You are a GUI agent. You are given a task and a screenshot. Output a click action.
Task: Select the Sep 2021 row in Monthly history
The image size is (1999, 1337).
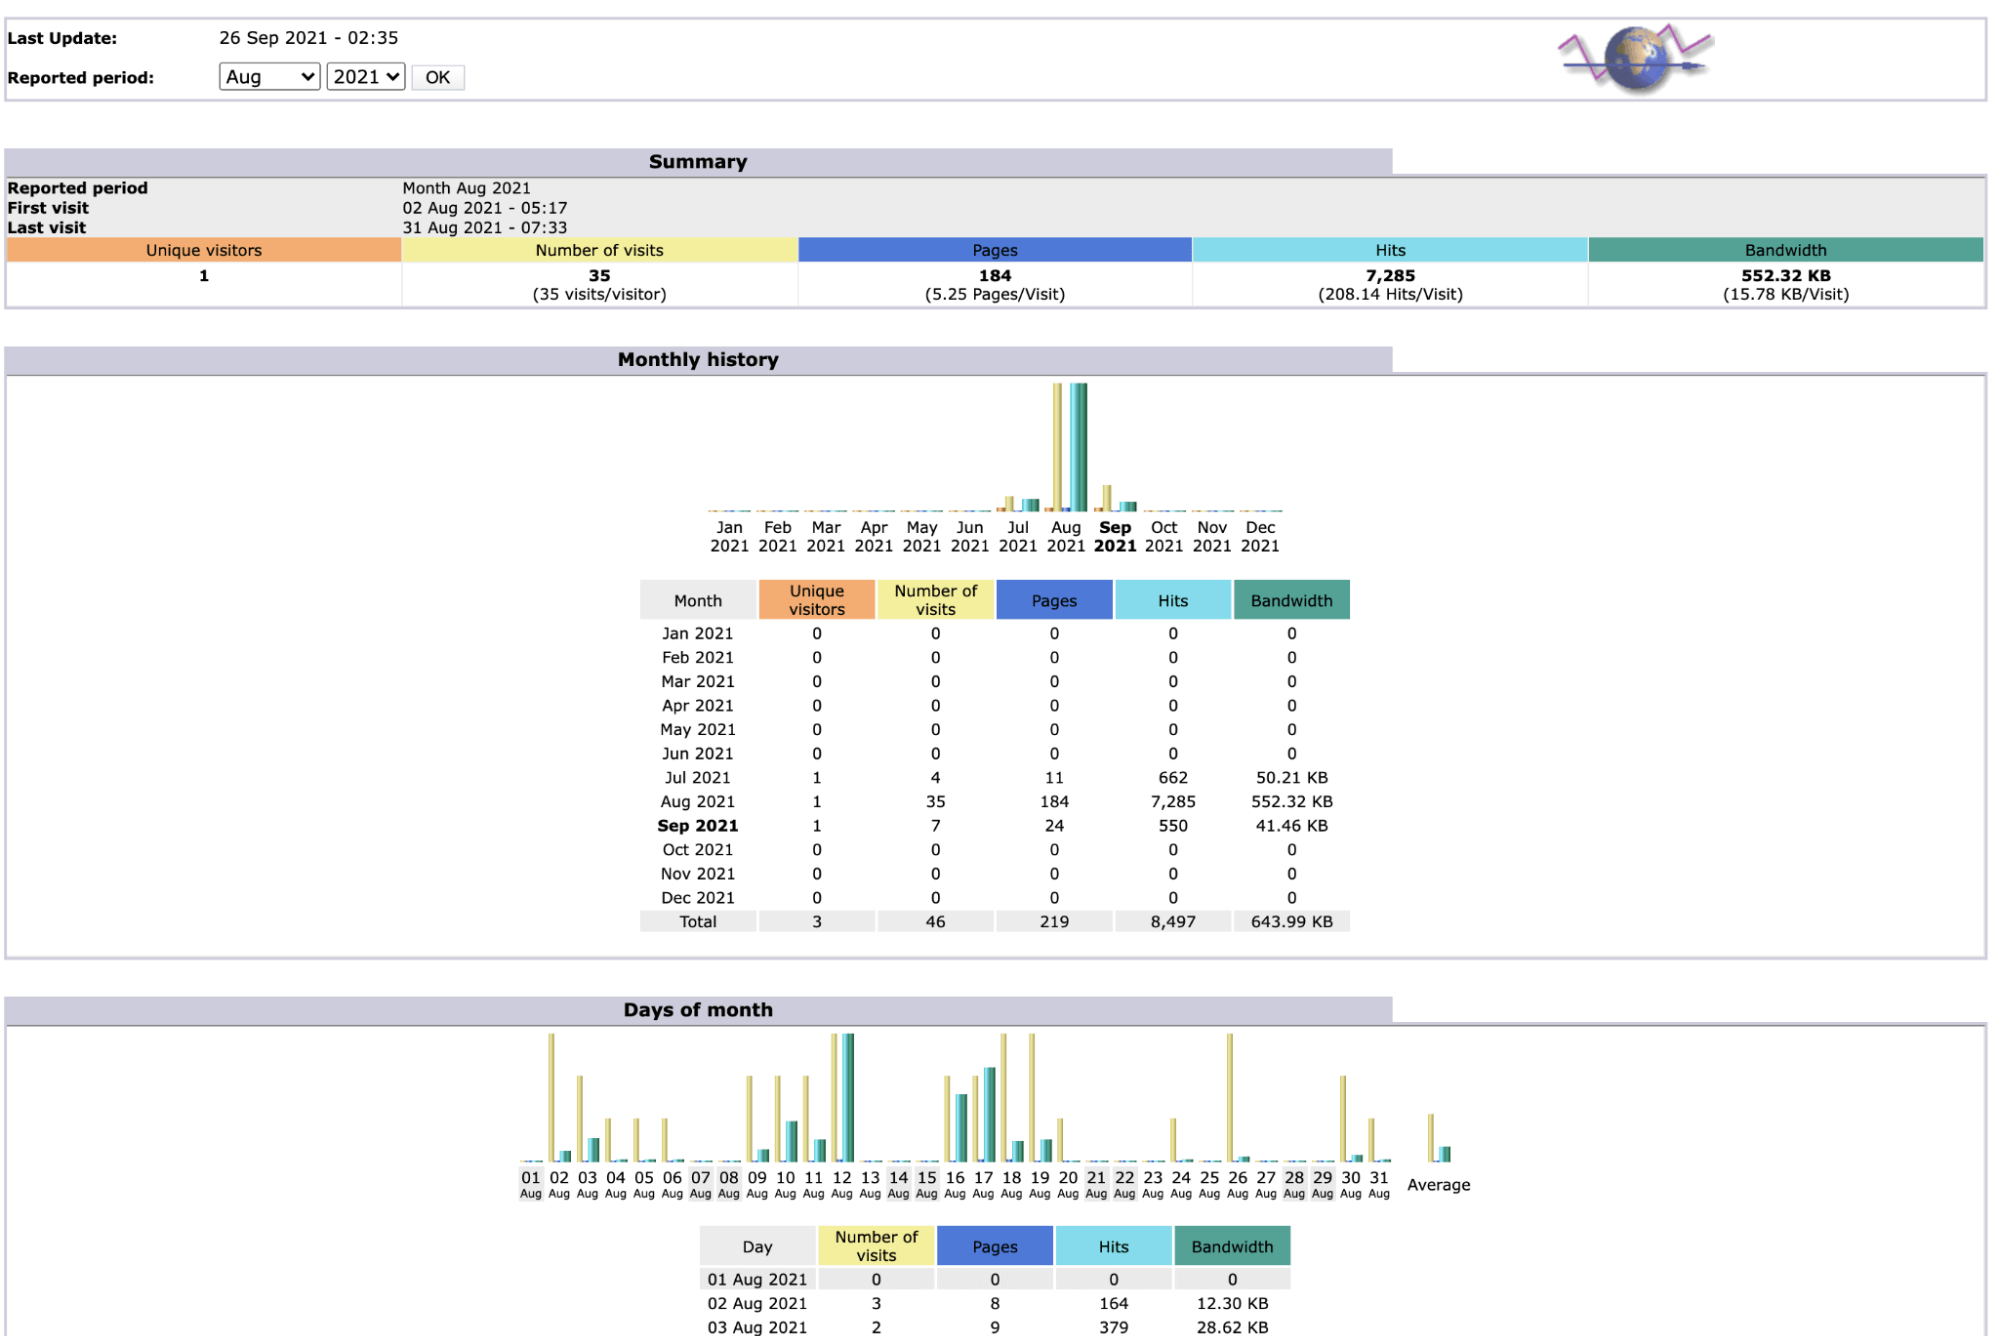(x=697, y=825)
